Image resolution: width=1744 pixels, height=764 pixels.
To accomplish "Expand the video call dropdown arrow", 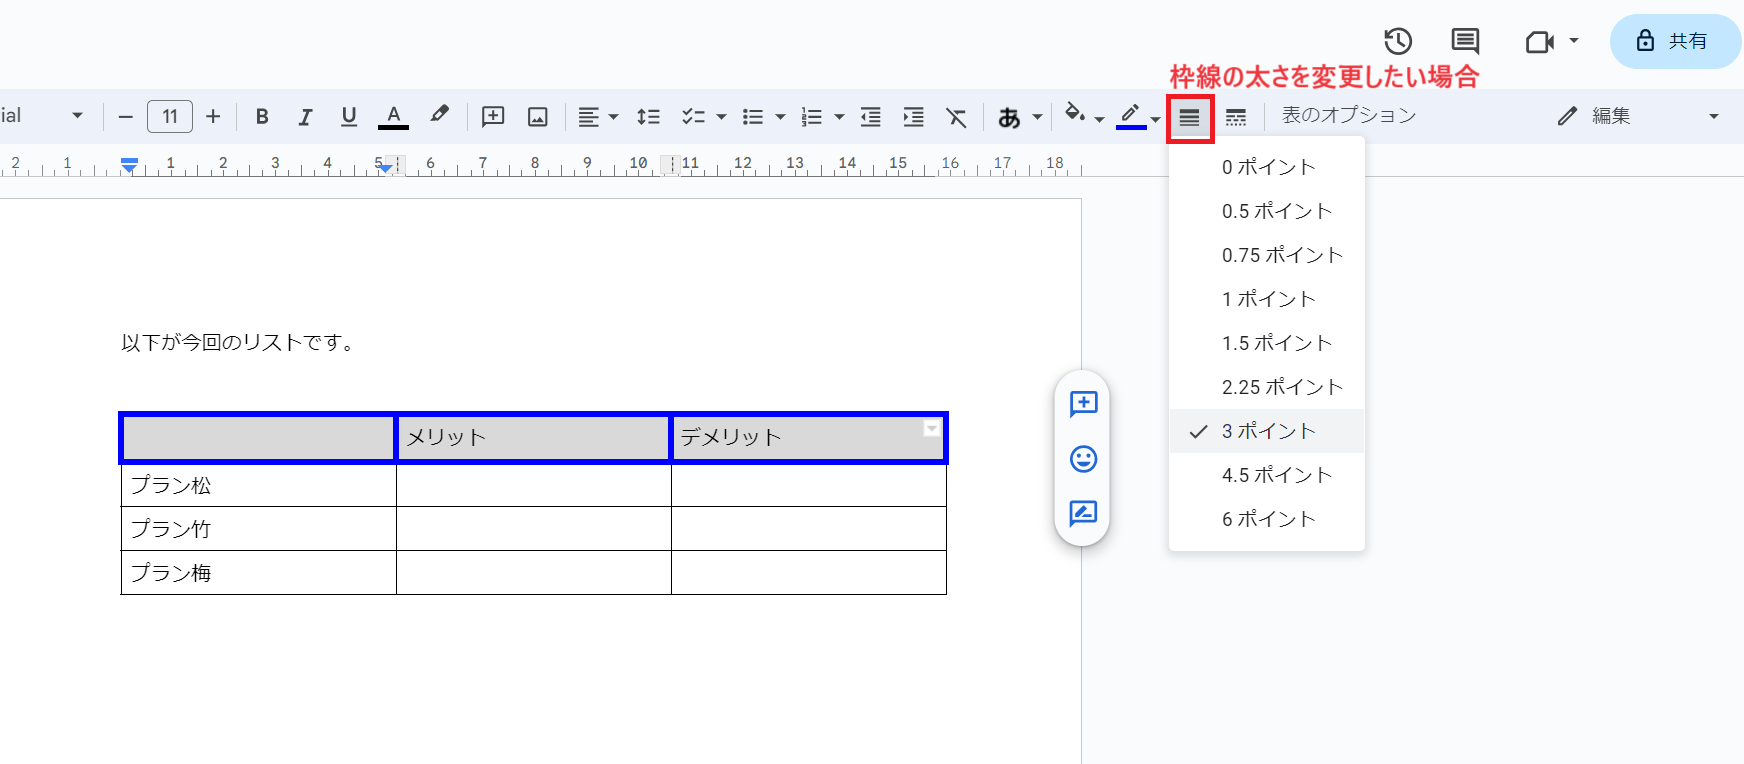I will click(1573, 41).
